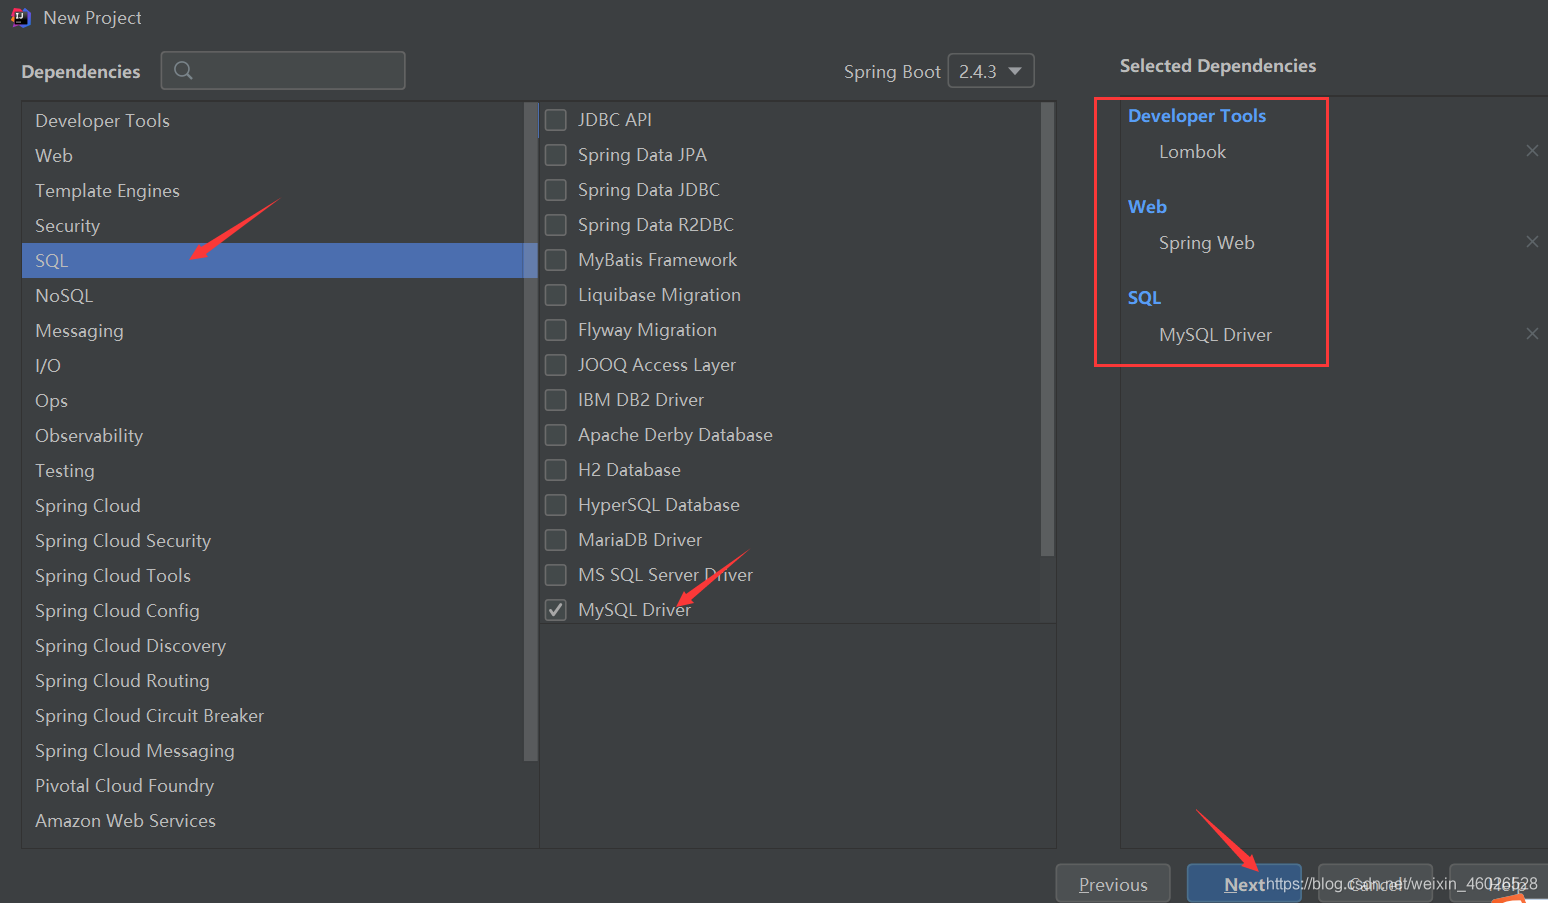Click Lombok in Selected Dependencies
Viewport: 1548px width, 903px height.
point(1192,151)
